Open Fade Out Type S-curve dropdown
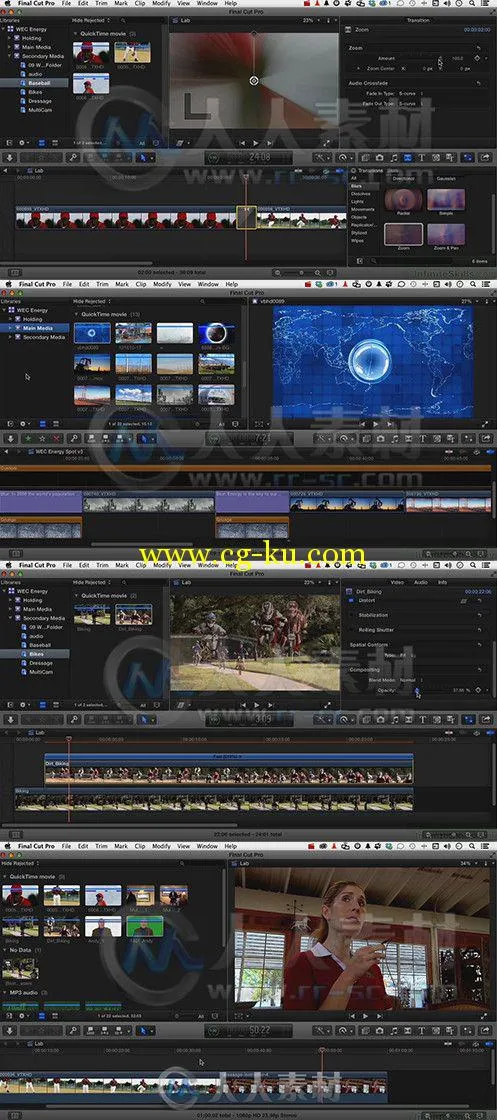The width and height of the screenshot is (497, 1120). click(x=411, y=104)
